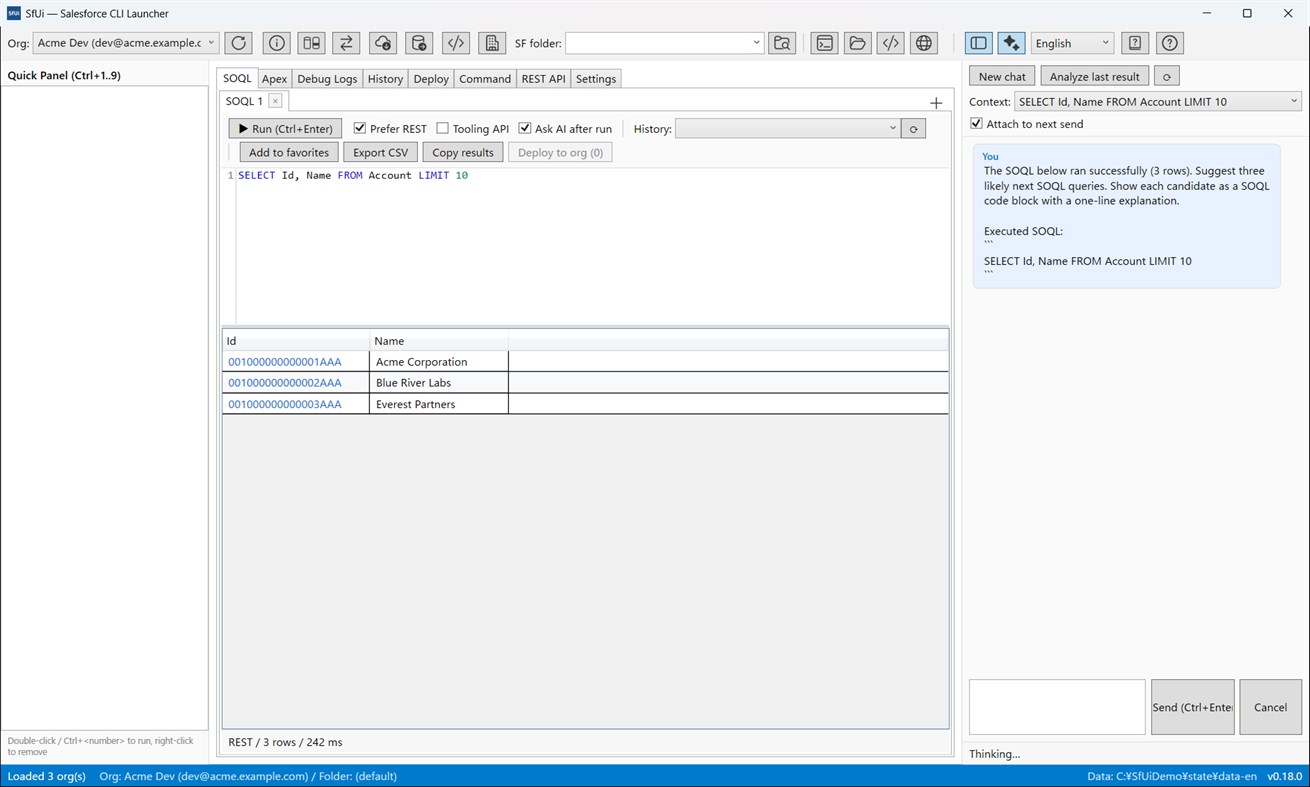
Task: Click the manual book icon beside the language dropdown
Action: tap(1134, 43)
